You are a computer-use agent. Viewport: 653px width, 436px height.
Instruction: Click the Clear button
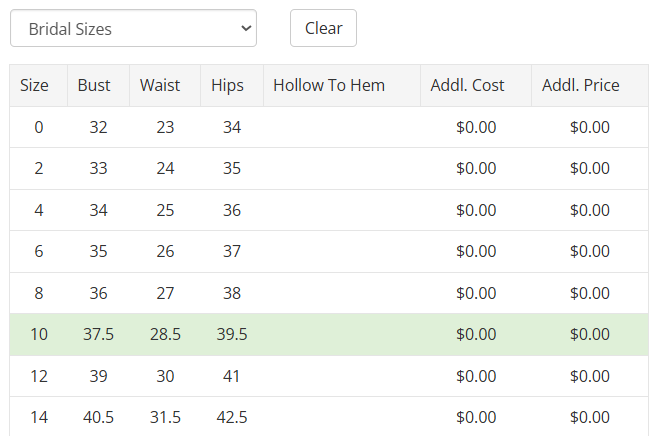pos(323,28)
